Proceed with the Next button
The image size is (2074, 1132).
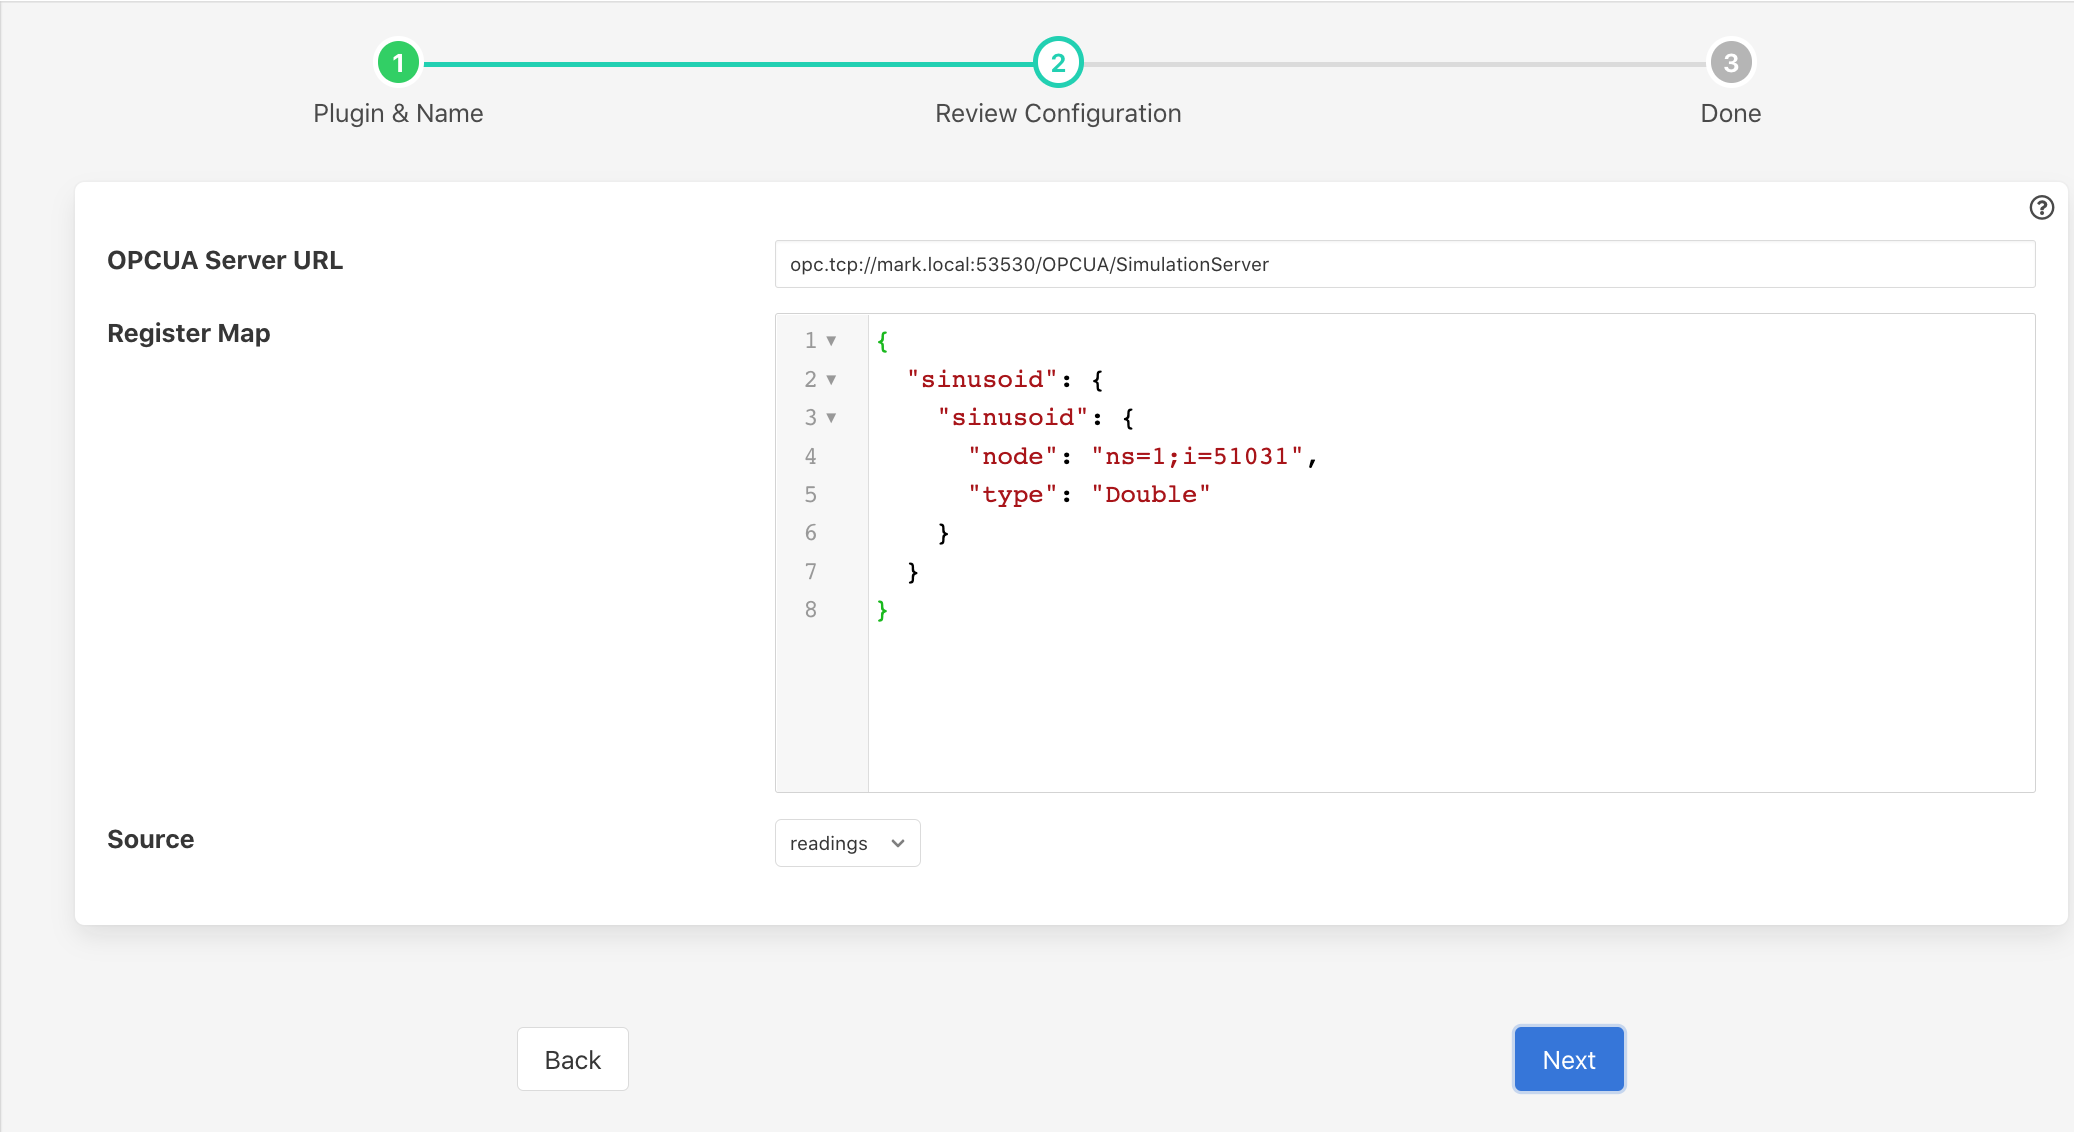(x=1568, y=1059)
